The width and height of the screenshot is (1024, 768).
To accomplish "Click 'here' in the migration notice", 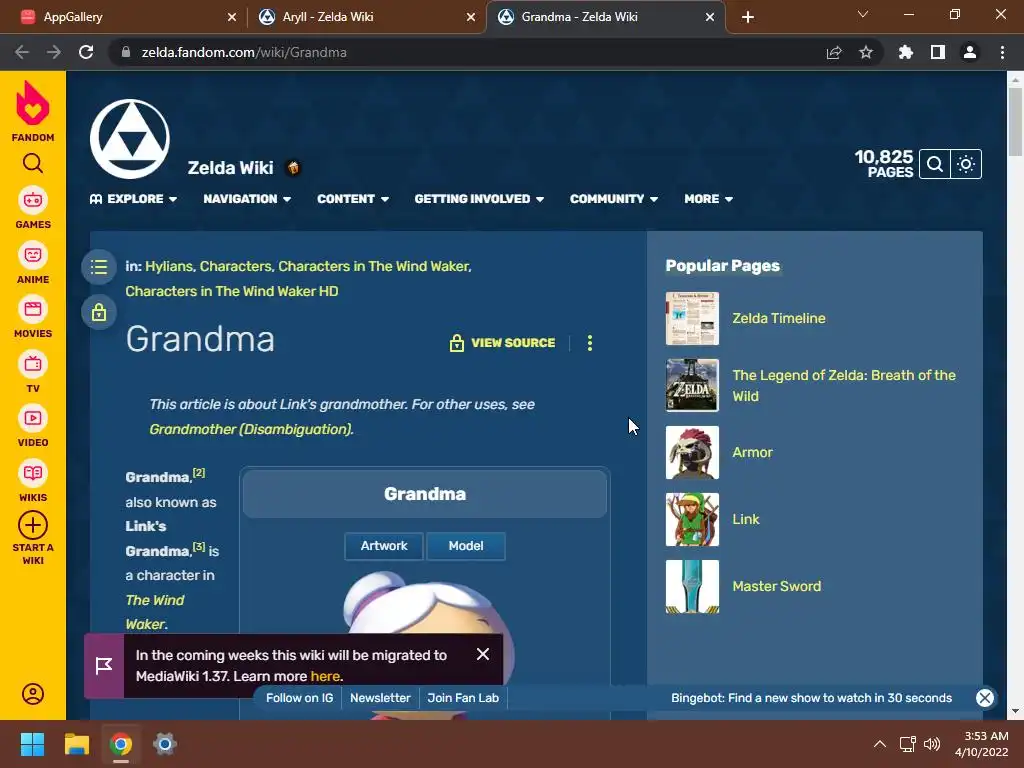I will (325, 676).
